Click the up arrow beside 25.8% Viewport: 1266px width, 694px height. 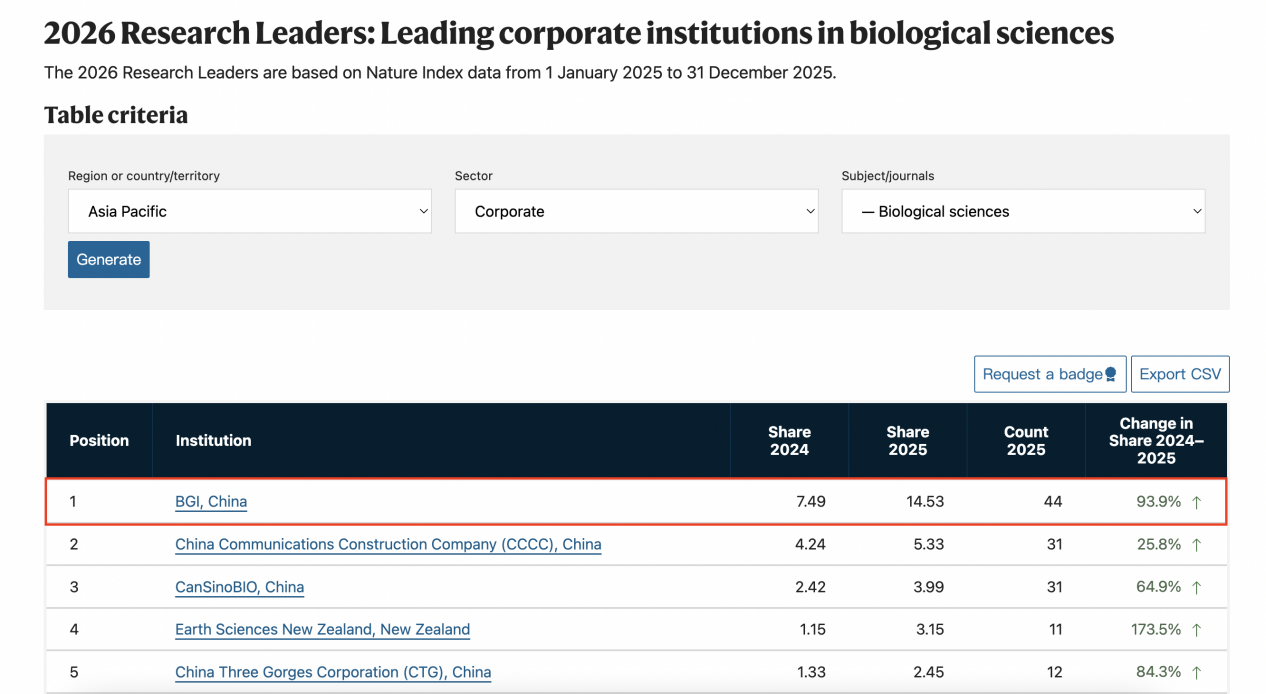[x=1196, y=545]
